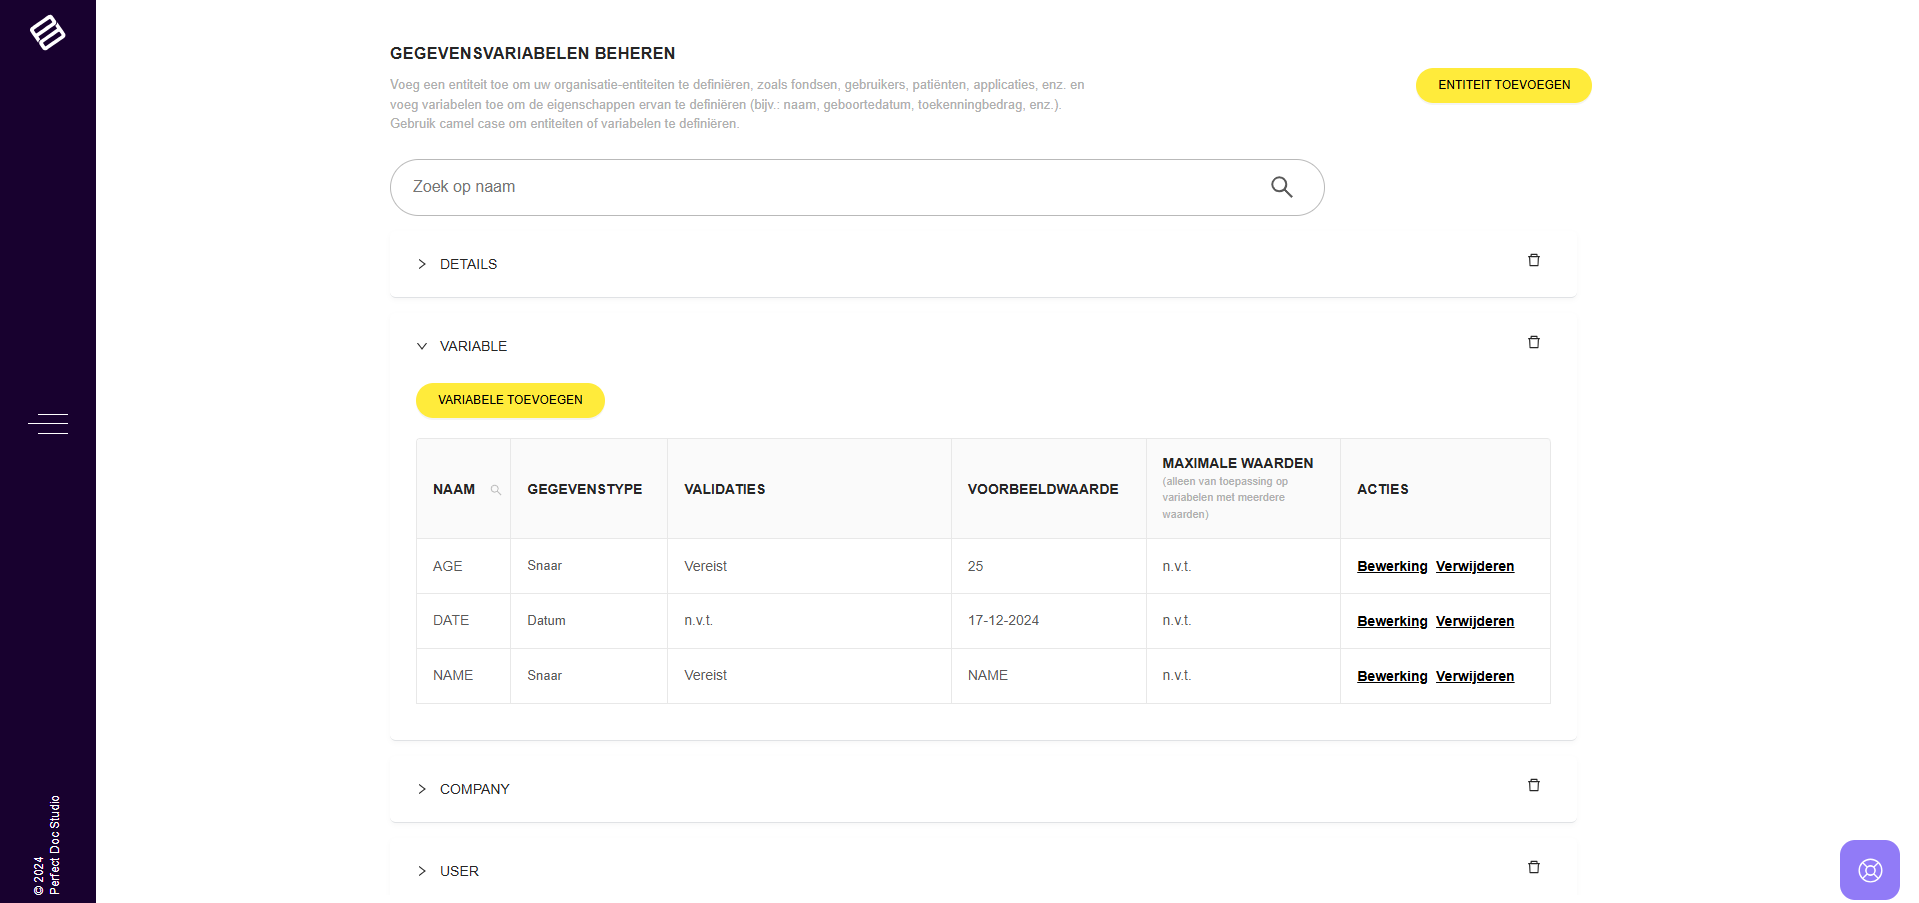Click the Variabele Toevoegen button
1919x903 pixels.
(510, 400)
